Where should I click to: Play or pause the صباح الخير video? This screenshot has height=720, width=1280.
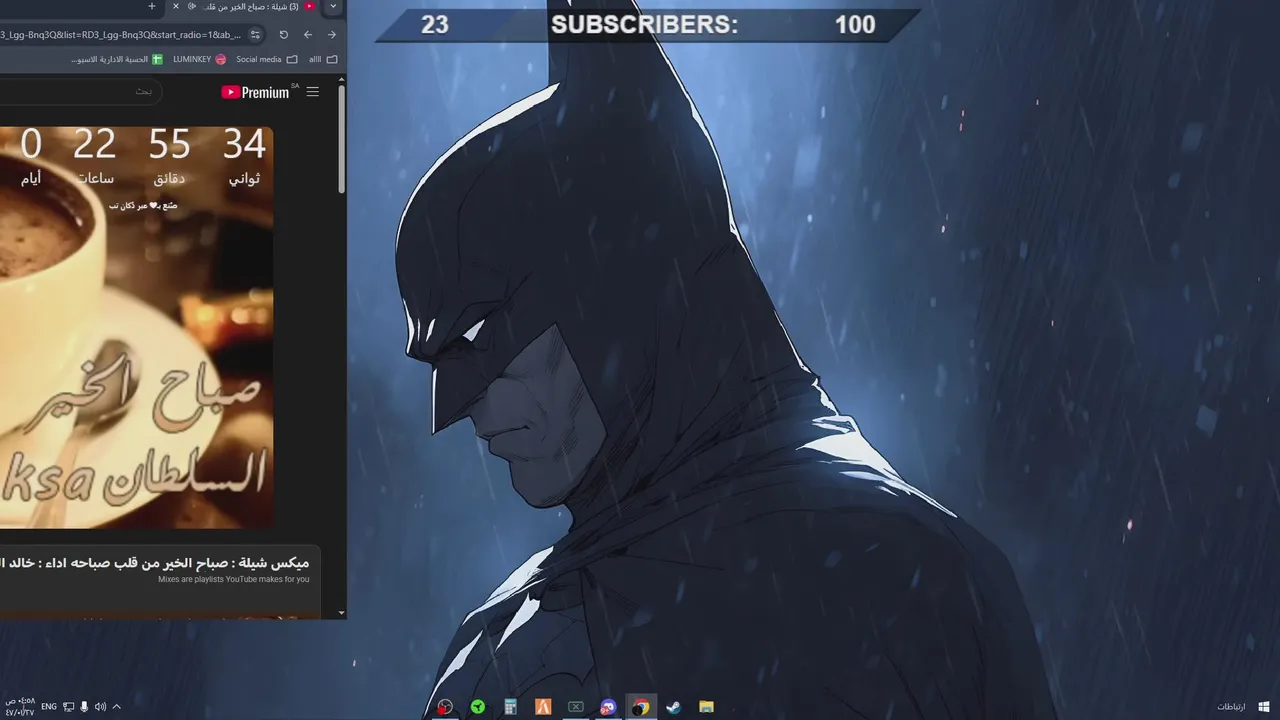coord(136,327)
